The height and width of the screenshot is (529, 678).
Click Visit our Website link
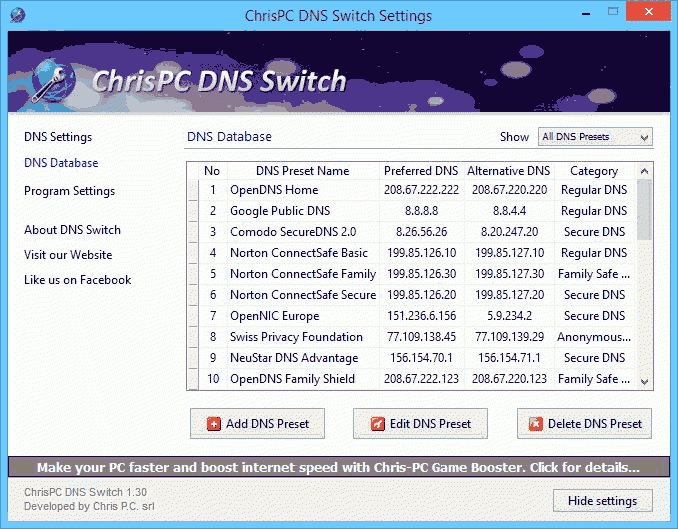tap(68, 255)
